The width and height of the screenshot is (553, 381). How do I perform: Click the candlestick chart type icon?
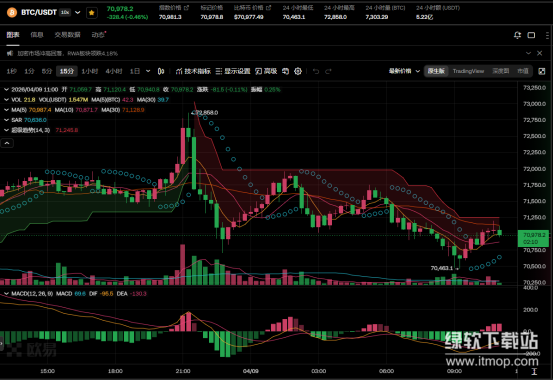tap(161, 71)
